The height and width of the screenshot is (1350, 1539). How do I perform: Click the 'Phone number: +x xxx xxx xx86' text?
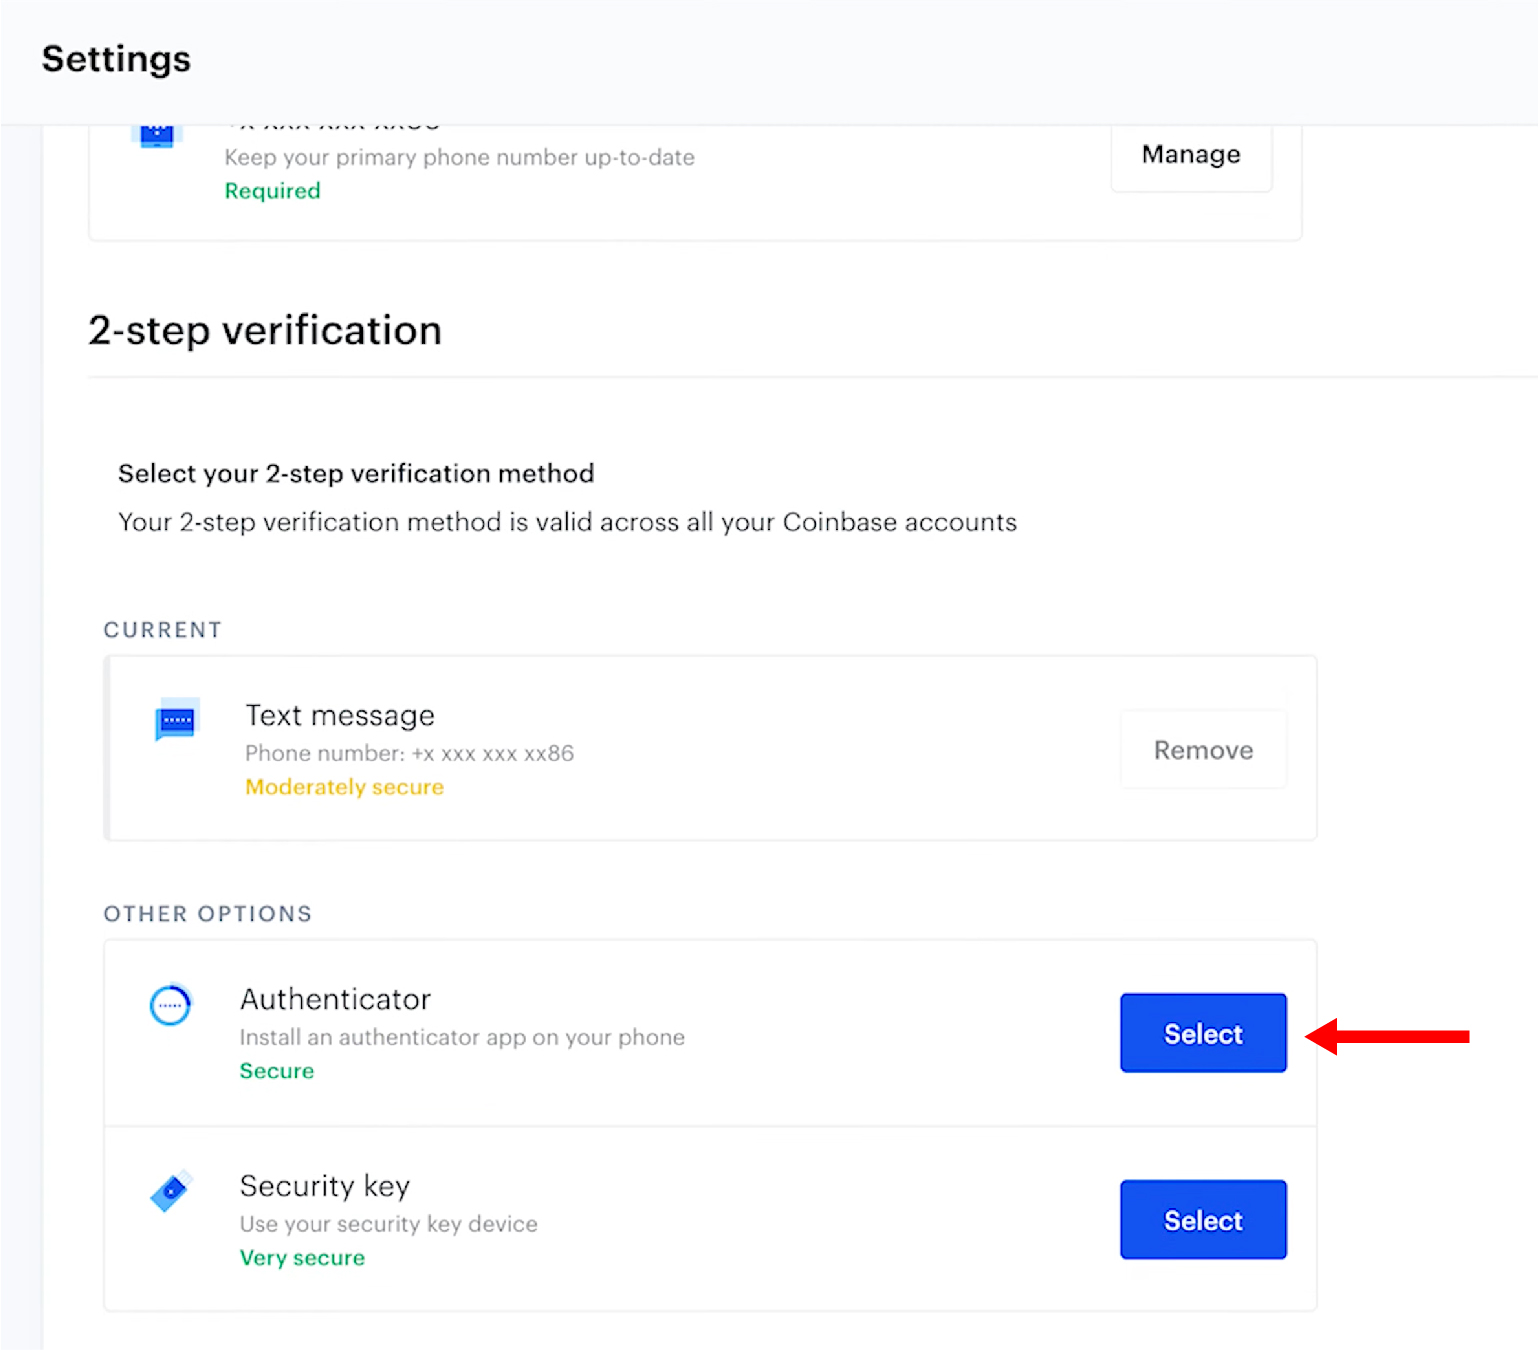click(x=410, y=753)
